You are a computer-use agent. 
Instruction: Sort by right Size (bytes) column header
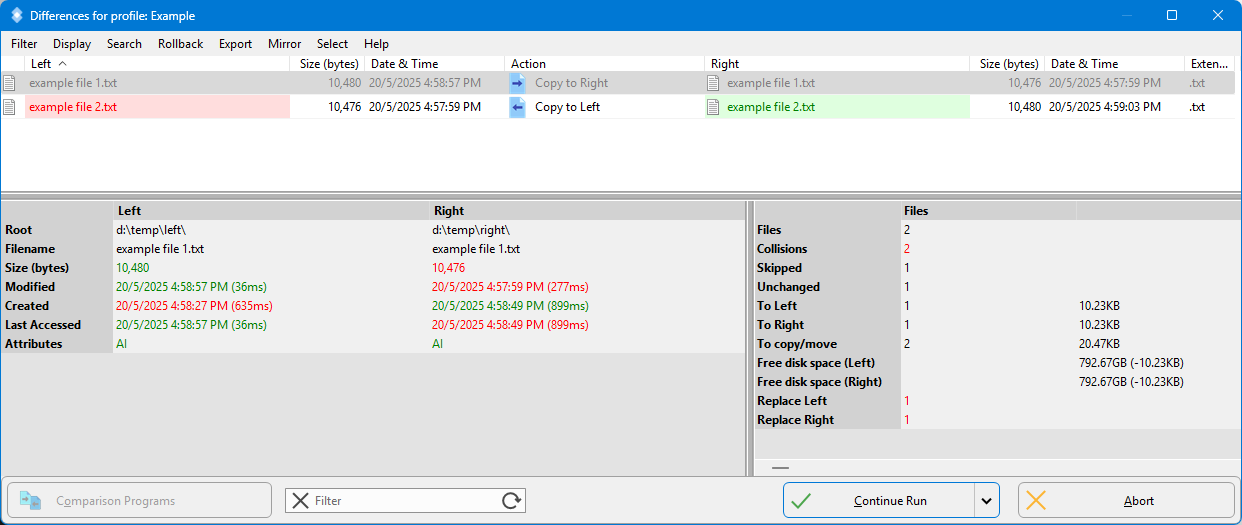tap(1008, 64)
